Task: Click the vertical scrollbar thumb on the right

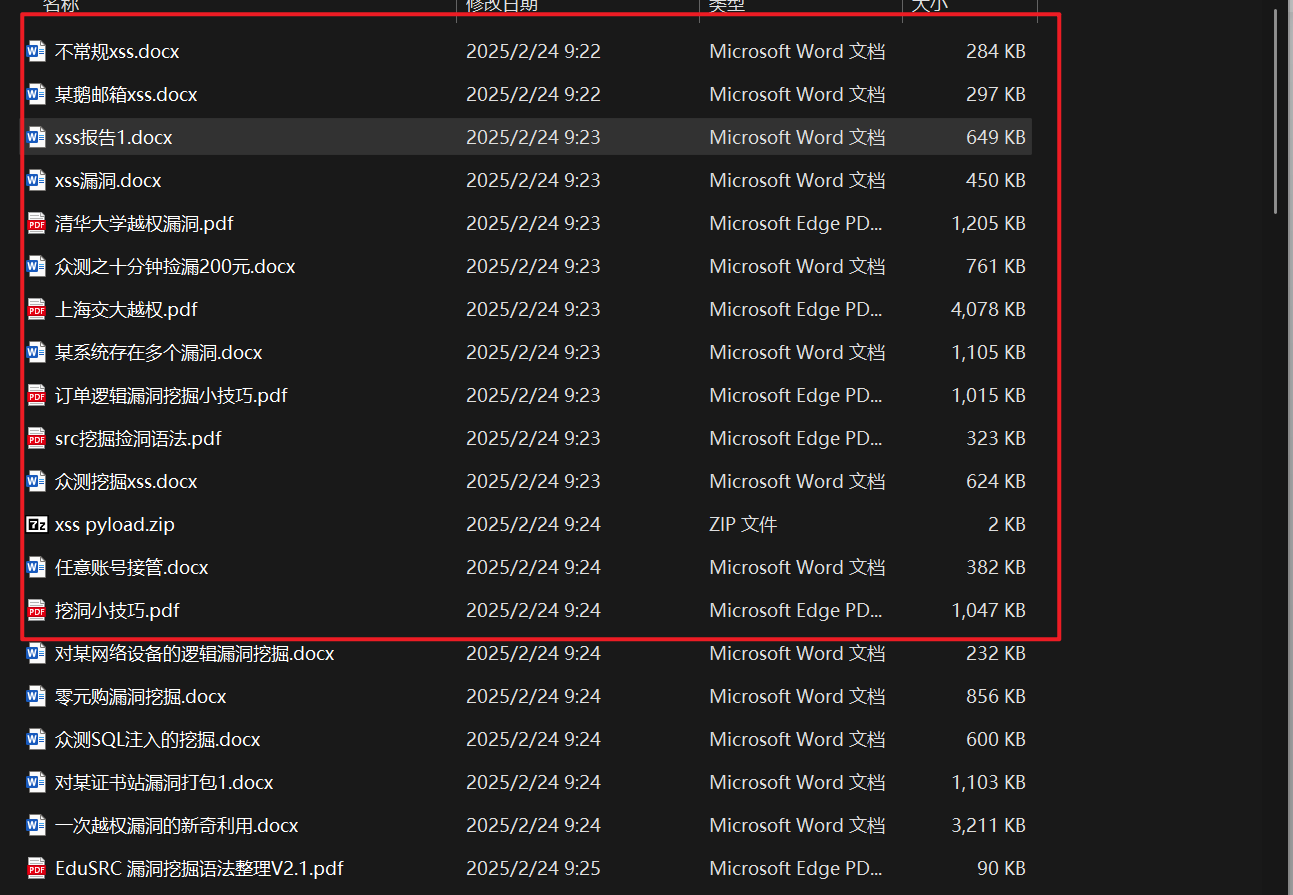Action: (x=1274, y=110)
